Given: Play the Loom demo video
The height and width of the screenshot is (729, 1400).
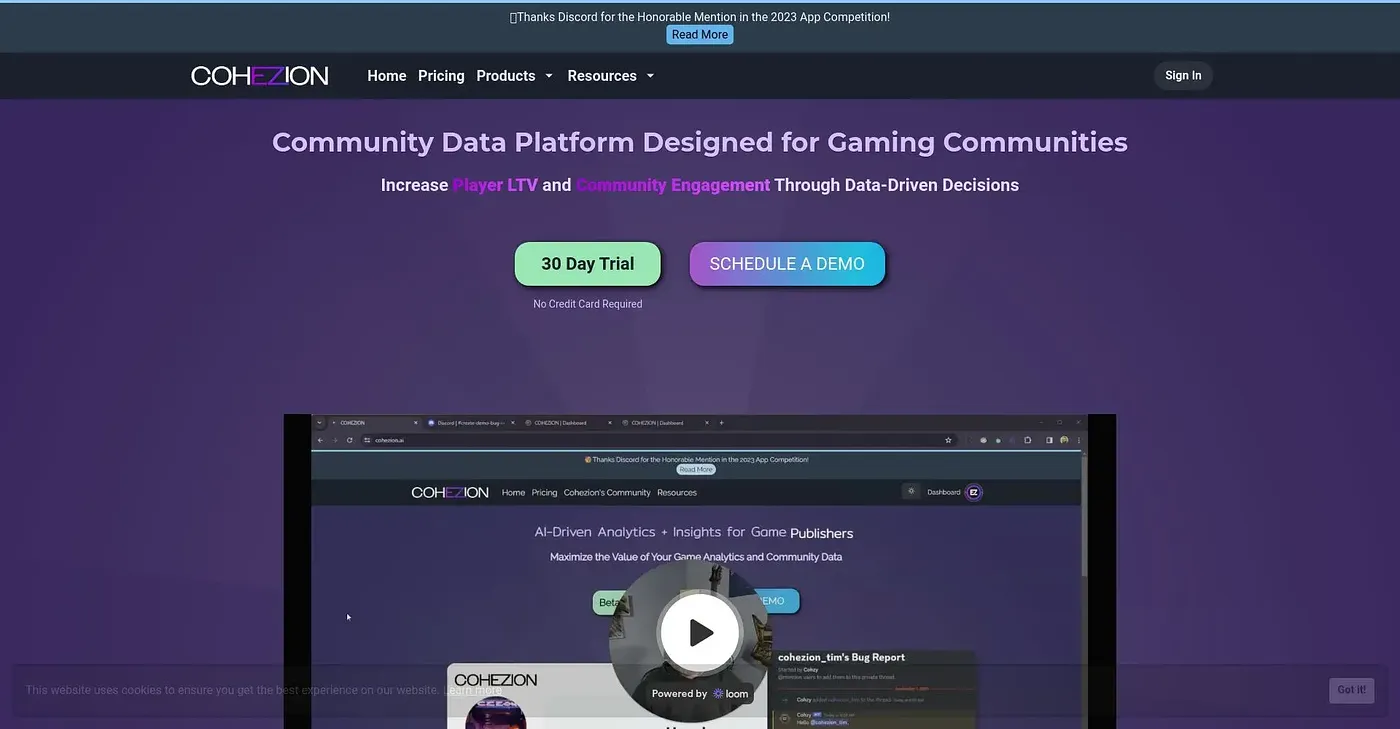Looking at the screenshot, I should pyautogui.click(x=700, y=632).
